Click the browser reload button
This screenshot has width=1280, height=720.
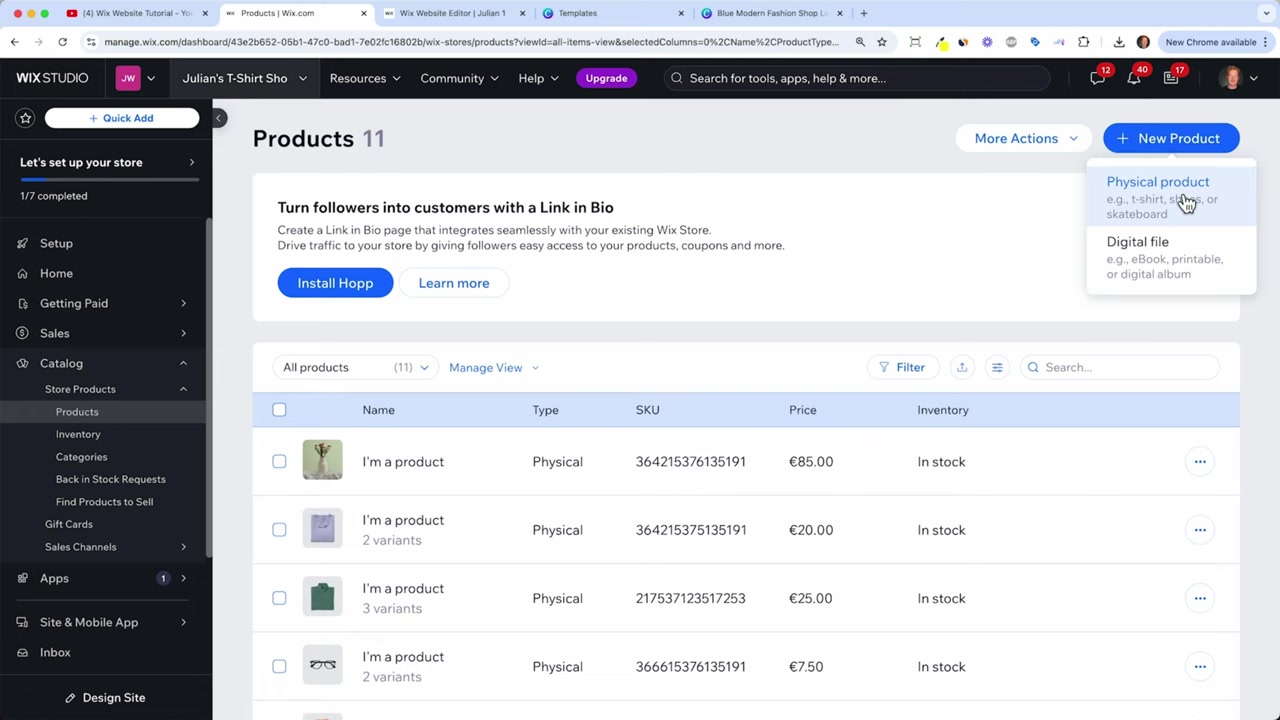[x=62, y=42]
